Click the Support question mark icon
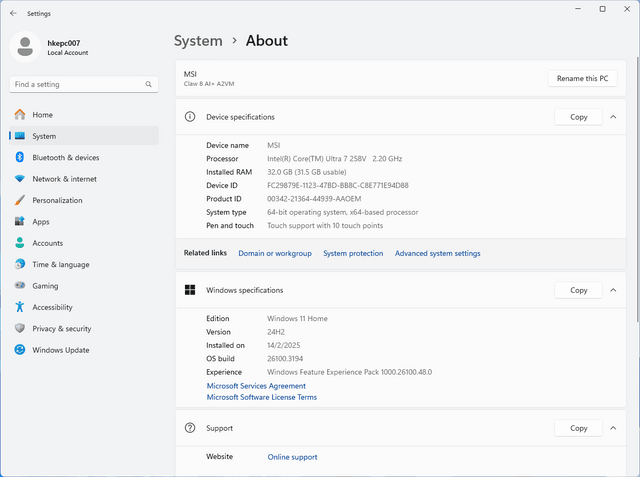Image resolution: width=640 pixels, height=477 pixels. coord(190,428)
